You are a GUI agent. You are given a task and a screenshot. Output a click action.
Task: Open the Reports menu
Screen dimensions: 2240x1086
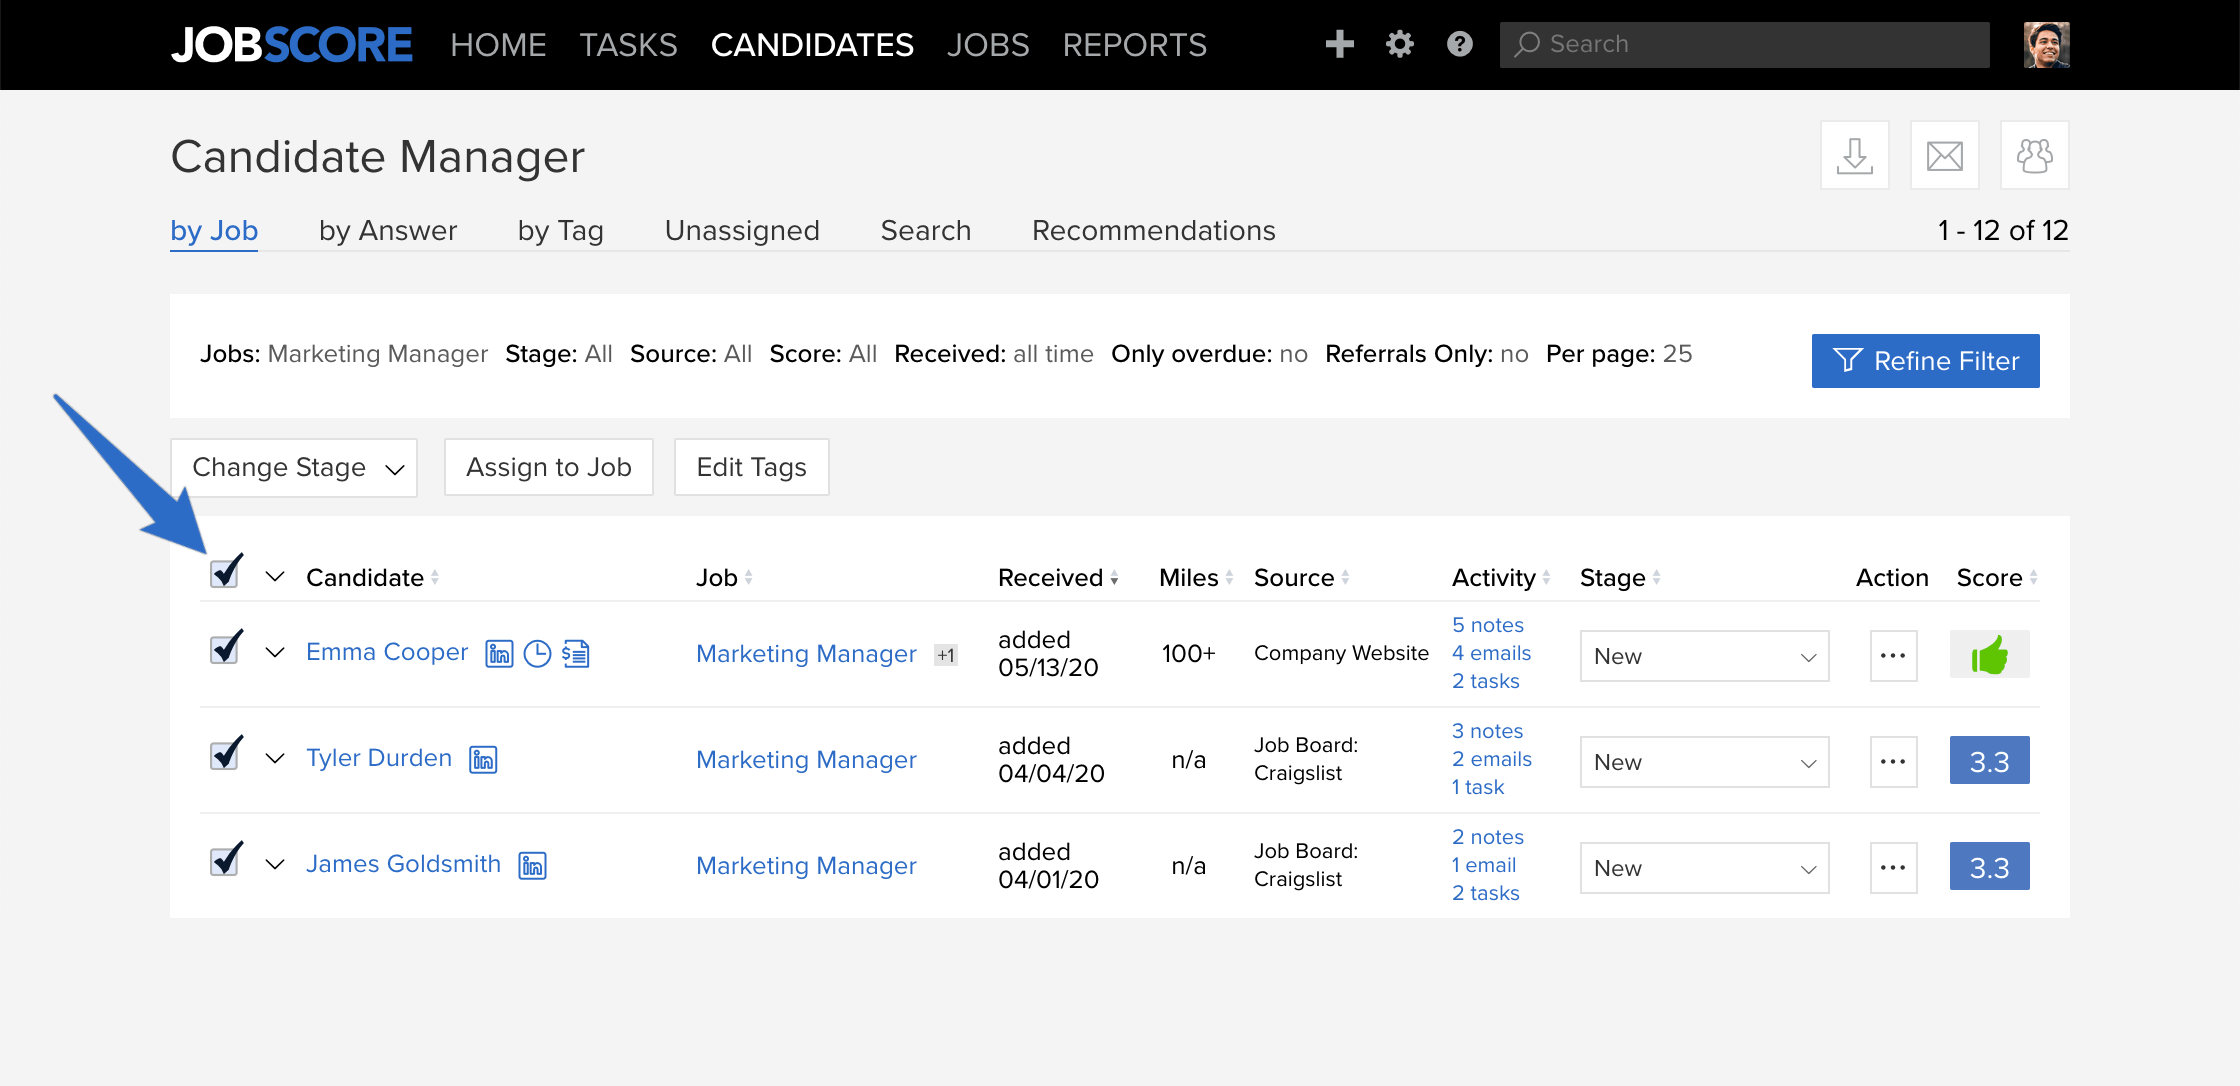coord(1134,45)
